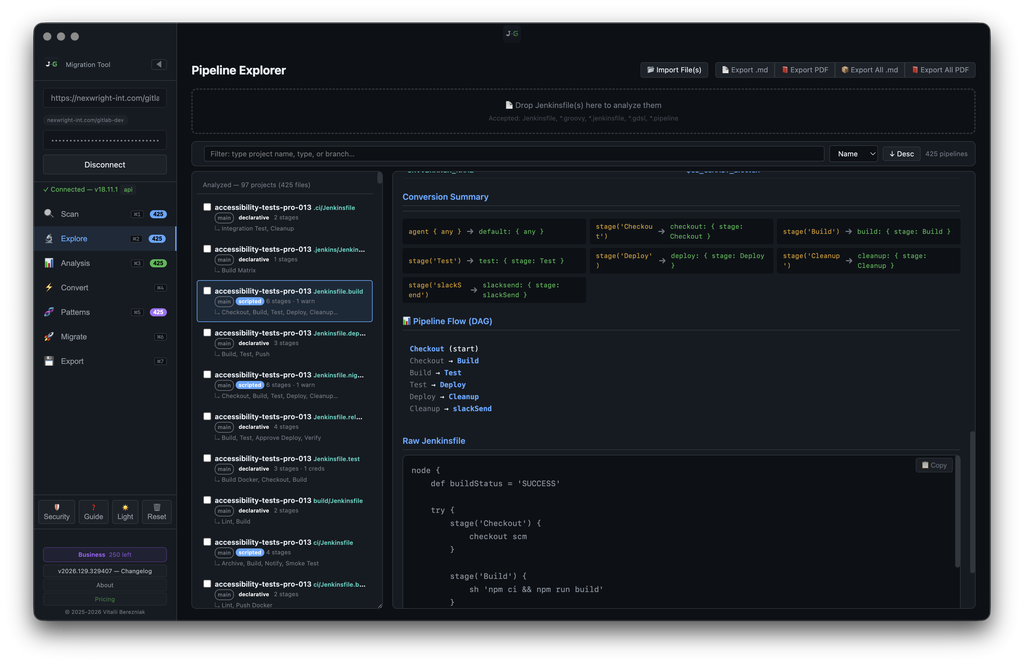Click the 425 badge beside Analysis
Image resolution: width=1024 pixels, height=665 pixels.
coord(158,263)
